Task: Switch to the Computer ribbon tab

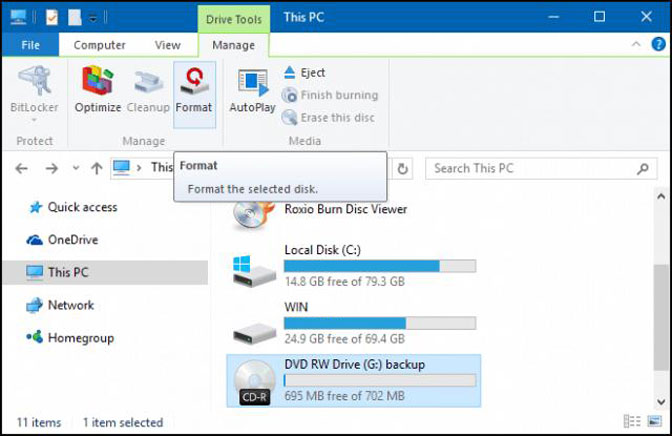Action: click(99, 45)
